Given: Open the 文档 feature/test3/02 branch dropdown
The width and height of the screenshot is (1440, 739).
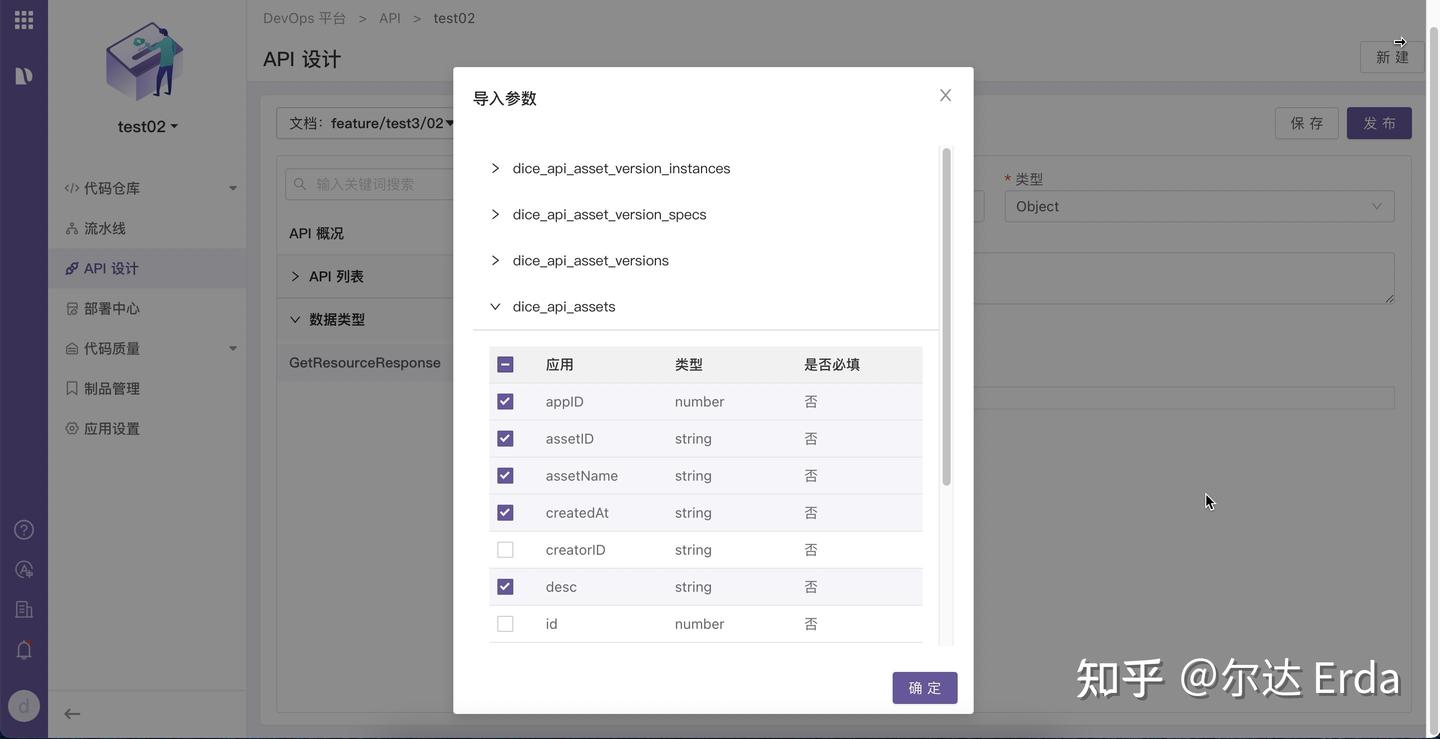Looking at the screenshot, I should coord(371,123).
